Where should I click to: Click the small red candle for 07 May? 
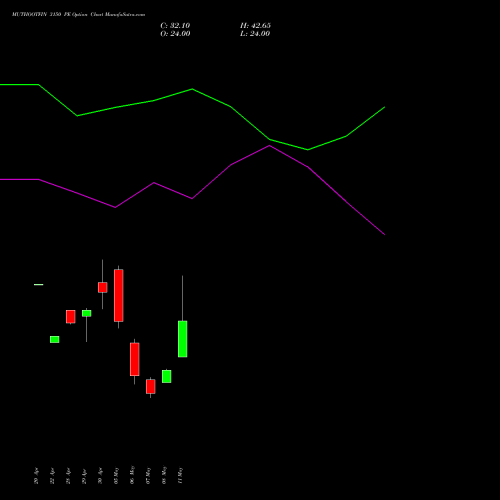[151, 386]
